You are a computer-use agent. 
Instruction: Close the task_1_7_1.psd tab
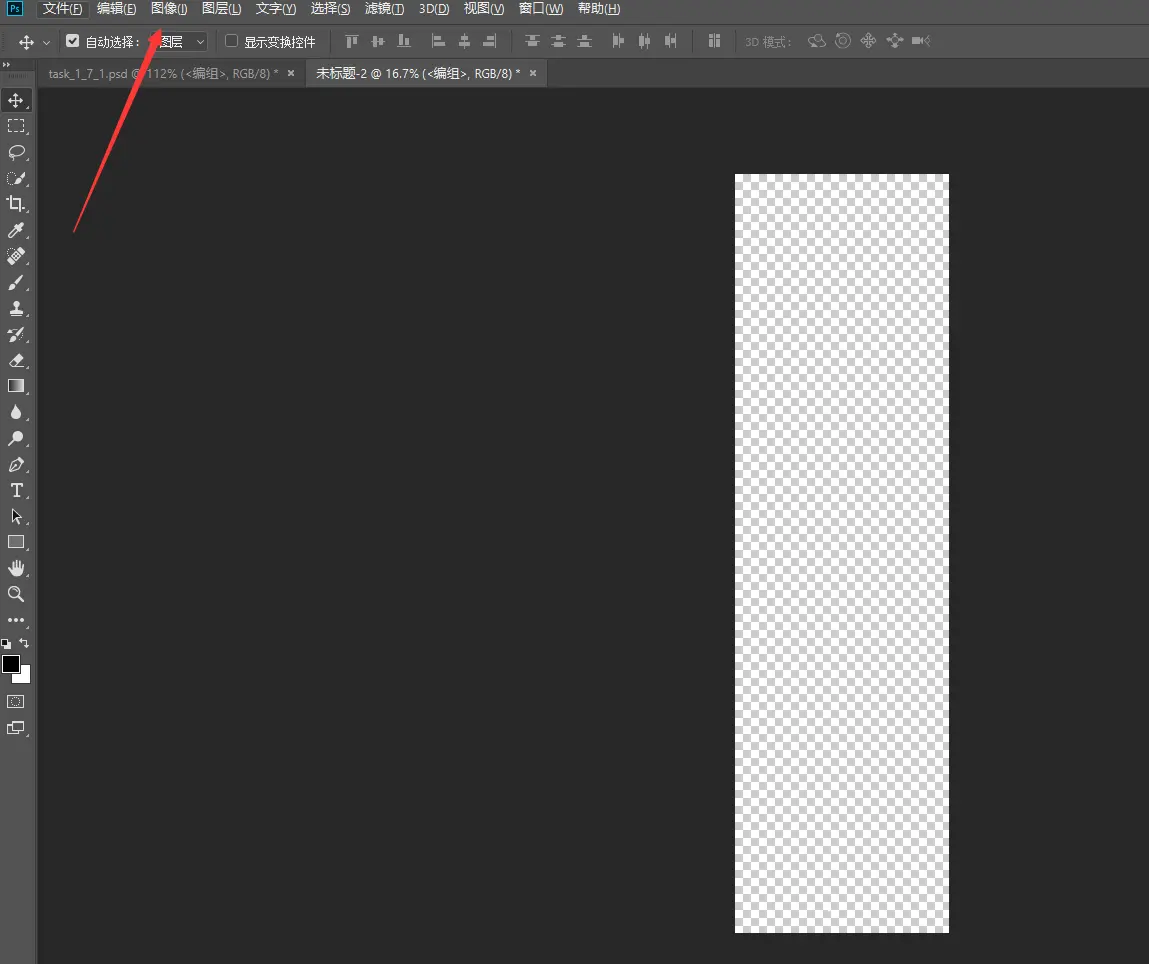coord(291,73)
